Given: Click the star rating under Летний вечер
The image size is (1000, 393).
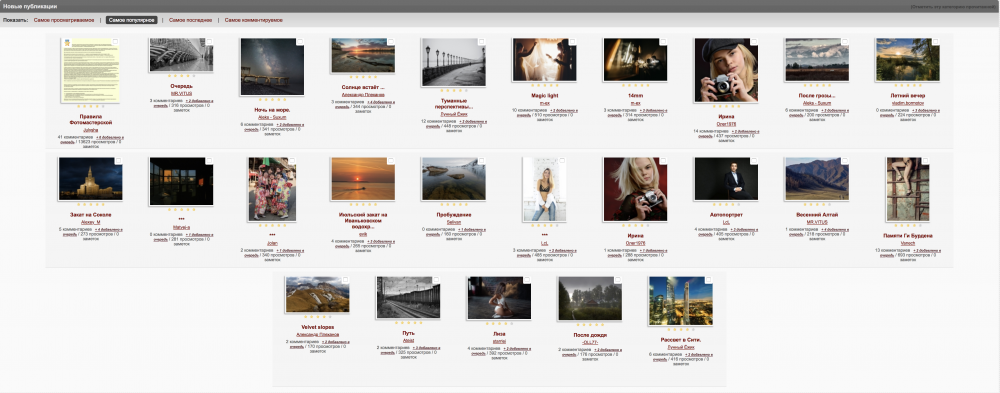Looking at the screenshot, I should coord(908,85).
